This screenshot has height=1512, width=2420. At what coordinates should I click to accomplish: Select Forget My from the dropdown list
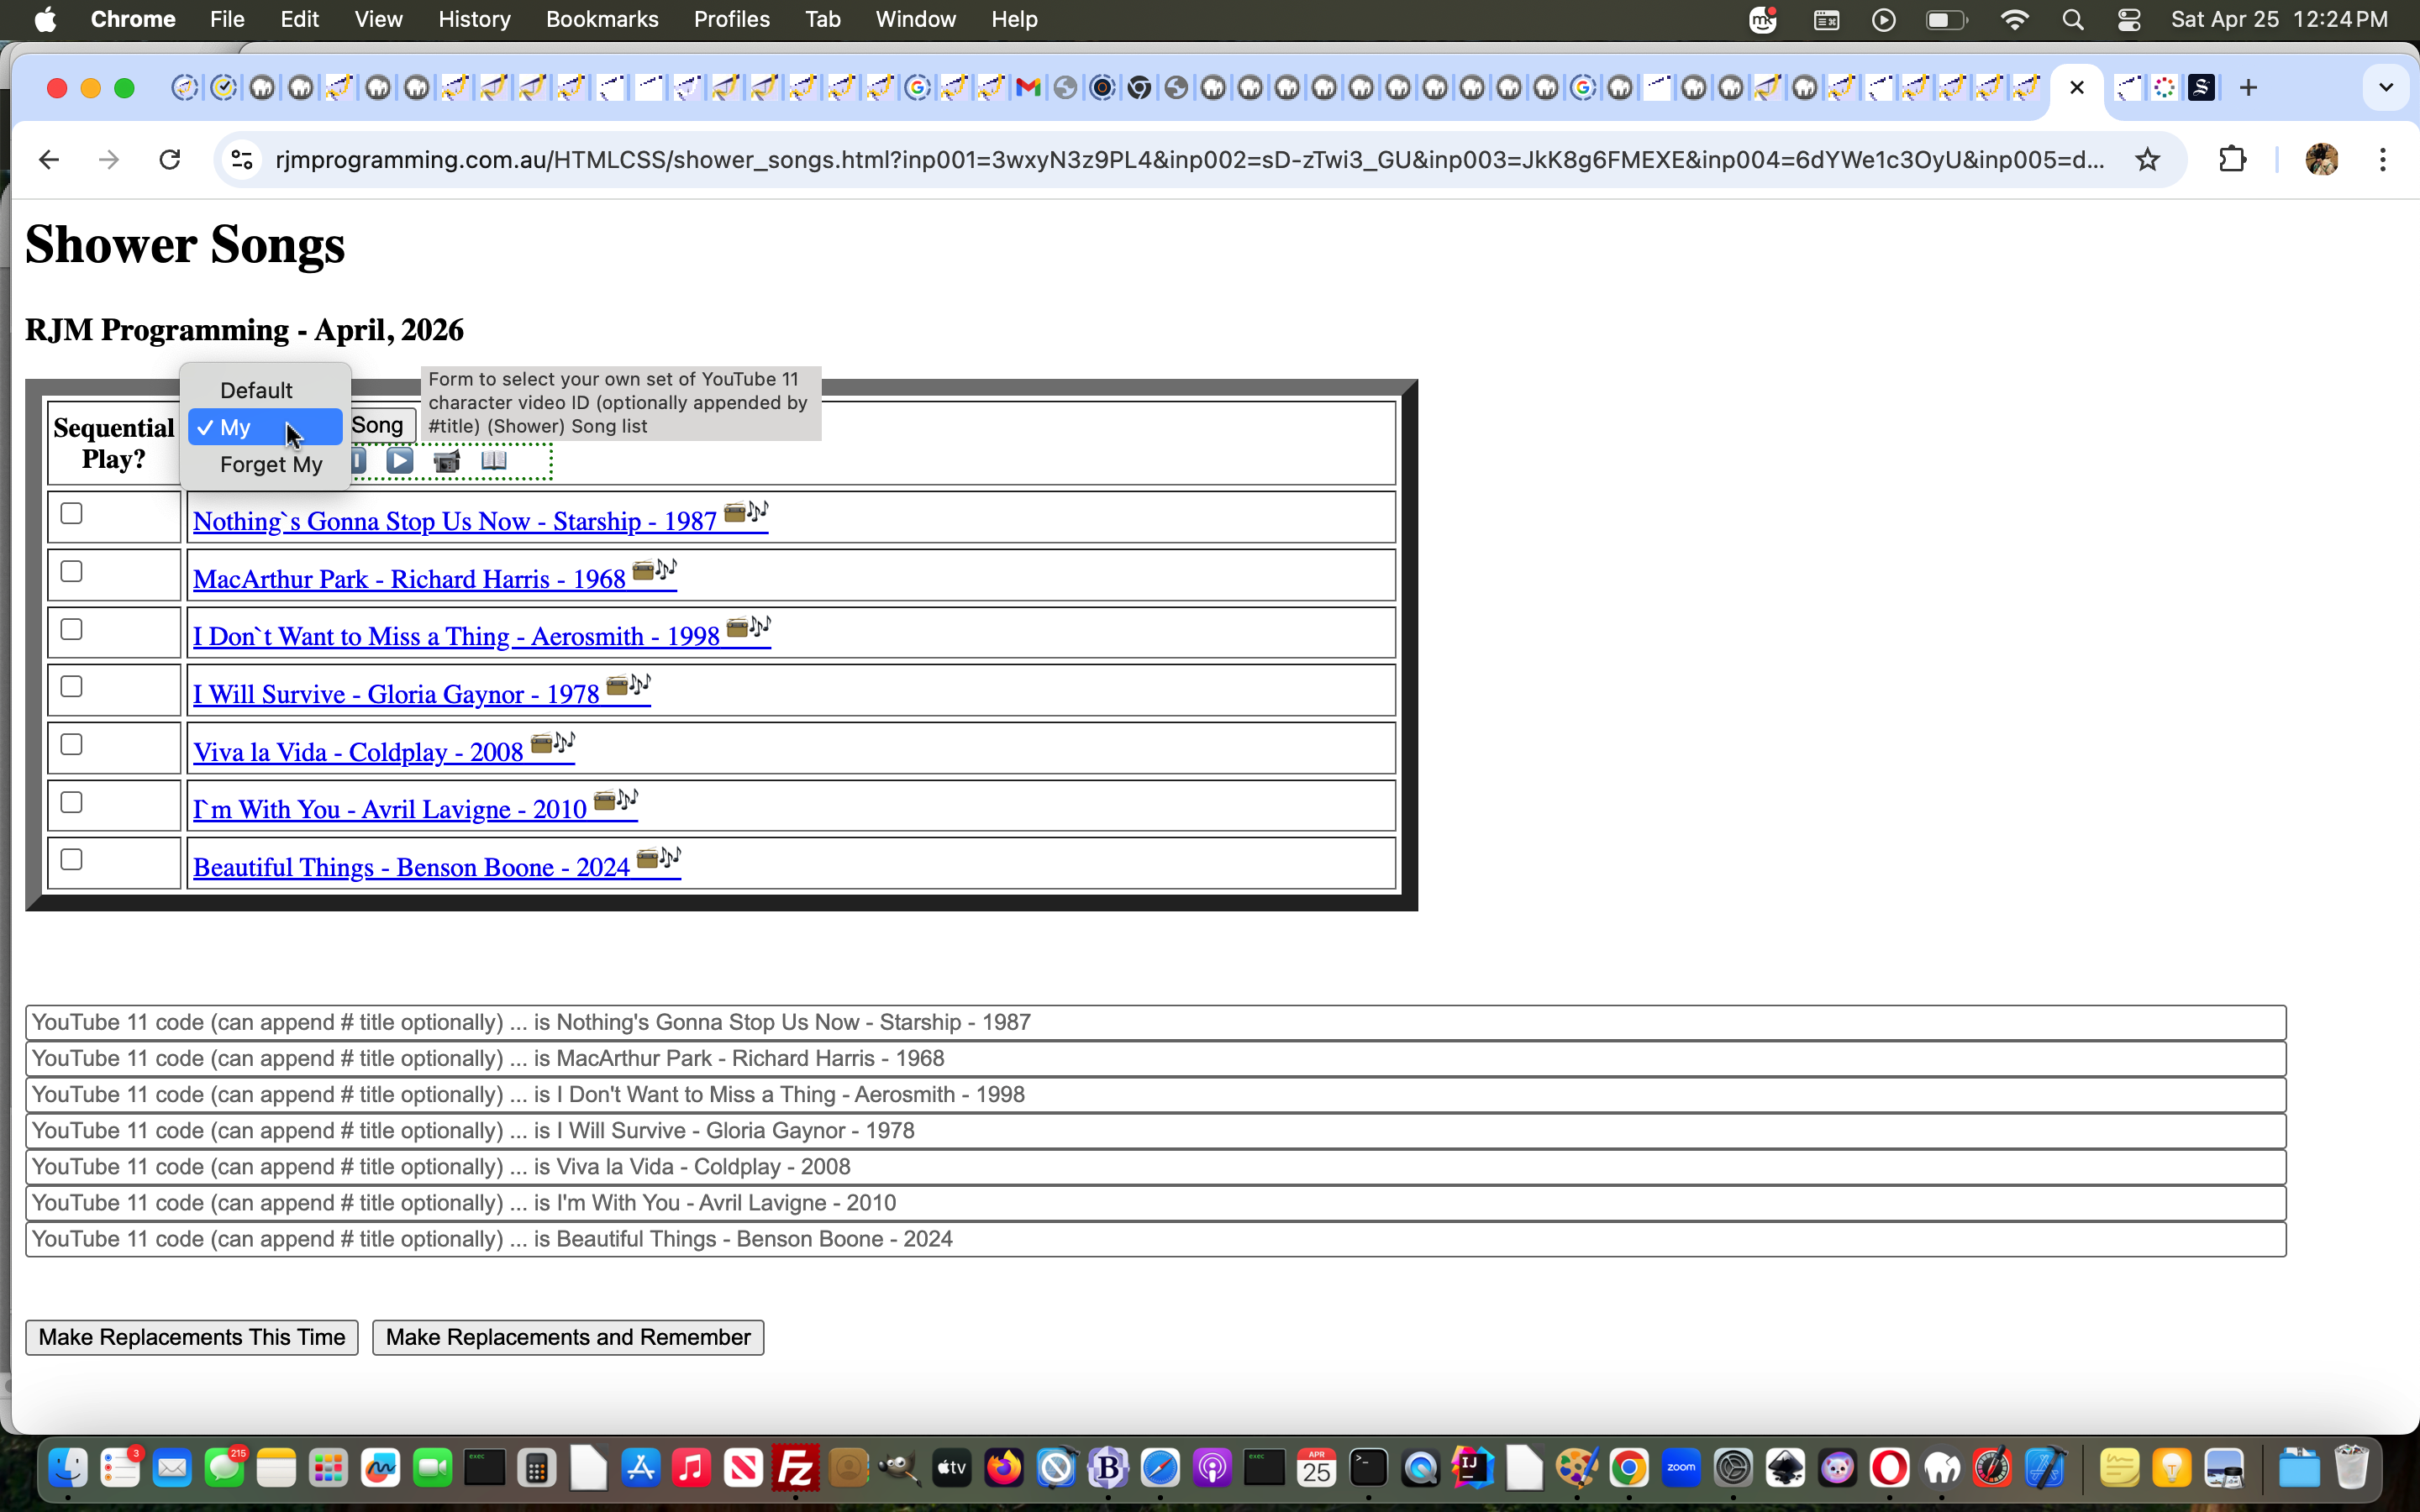270,464
